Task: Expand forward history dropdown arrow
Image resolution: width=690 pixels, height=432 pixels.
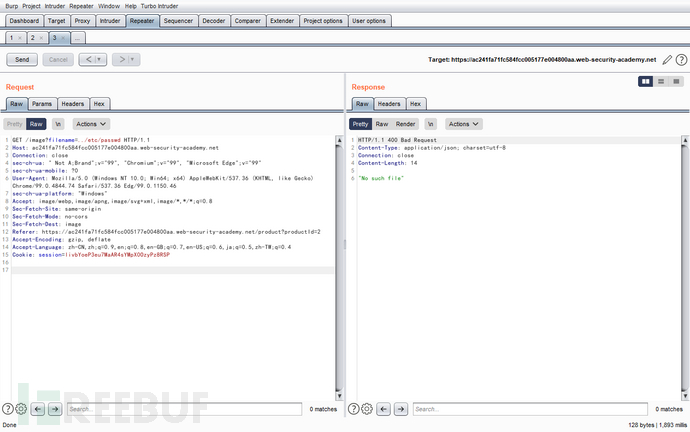Action: coord(134,59)
